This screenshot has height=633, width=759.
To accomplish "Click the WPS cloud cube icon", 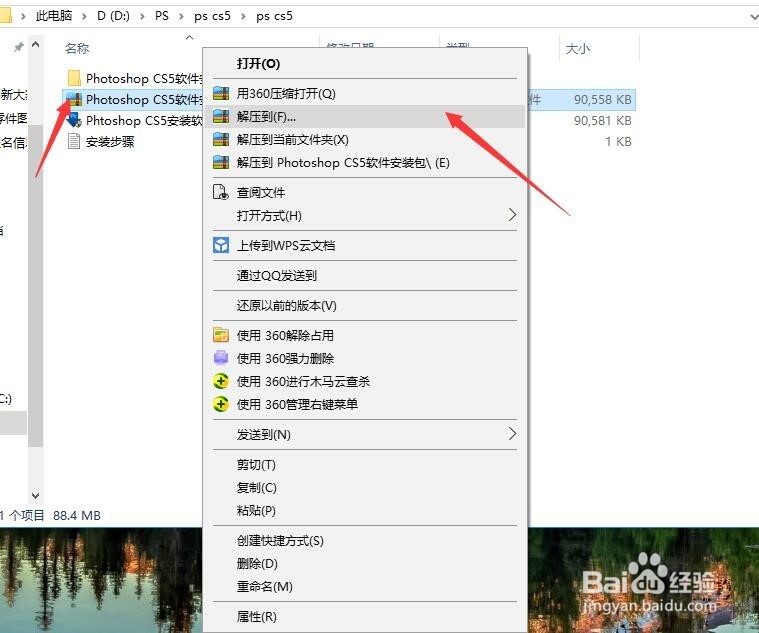I will coord(221,245).
